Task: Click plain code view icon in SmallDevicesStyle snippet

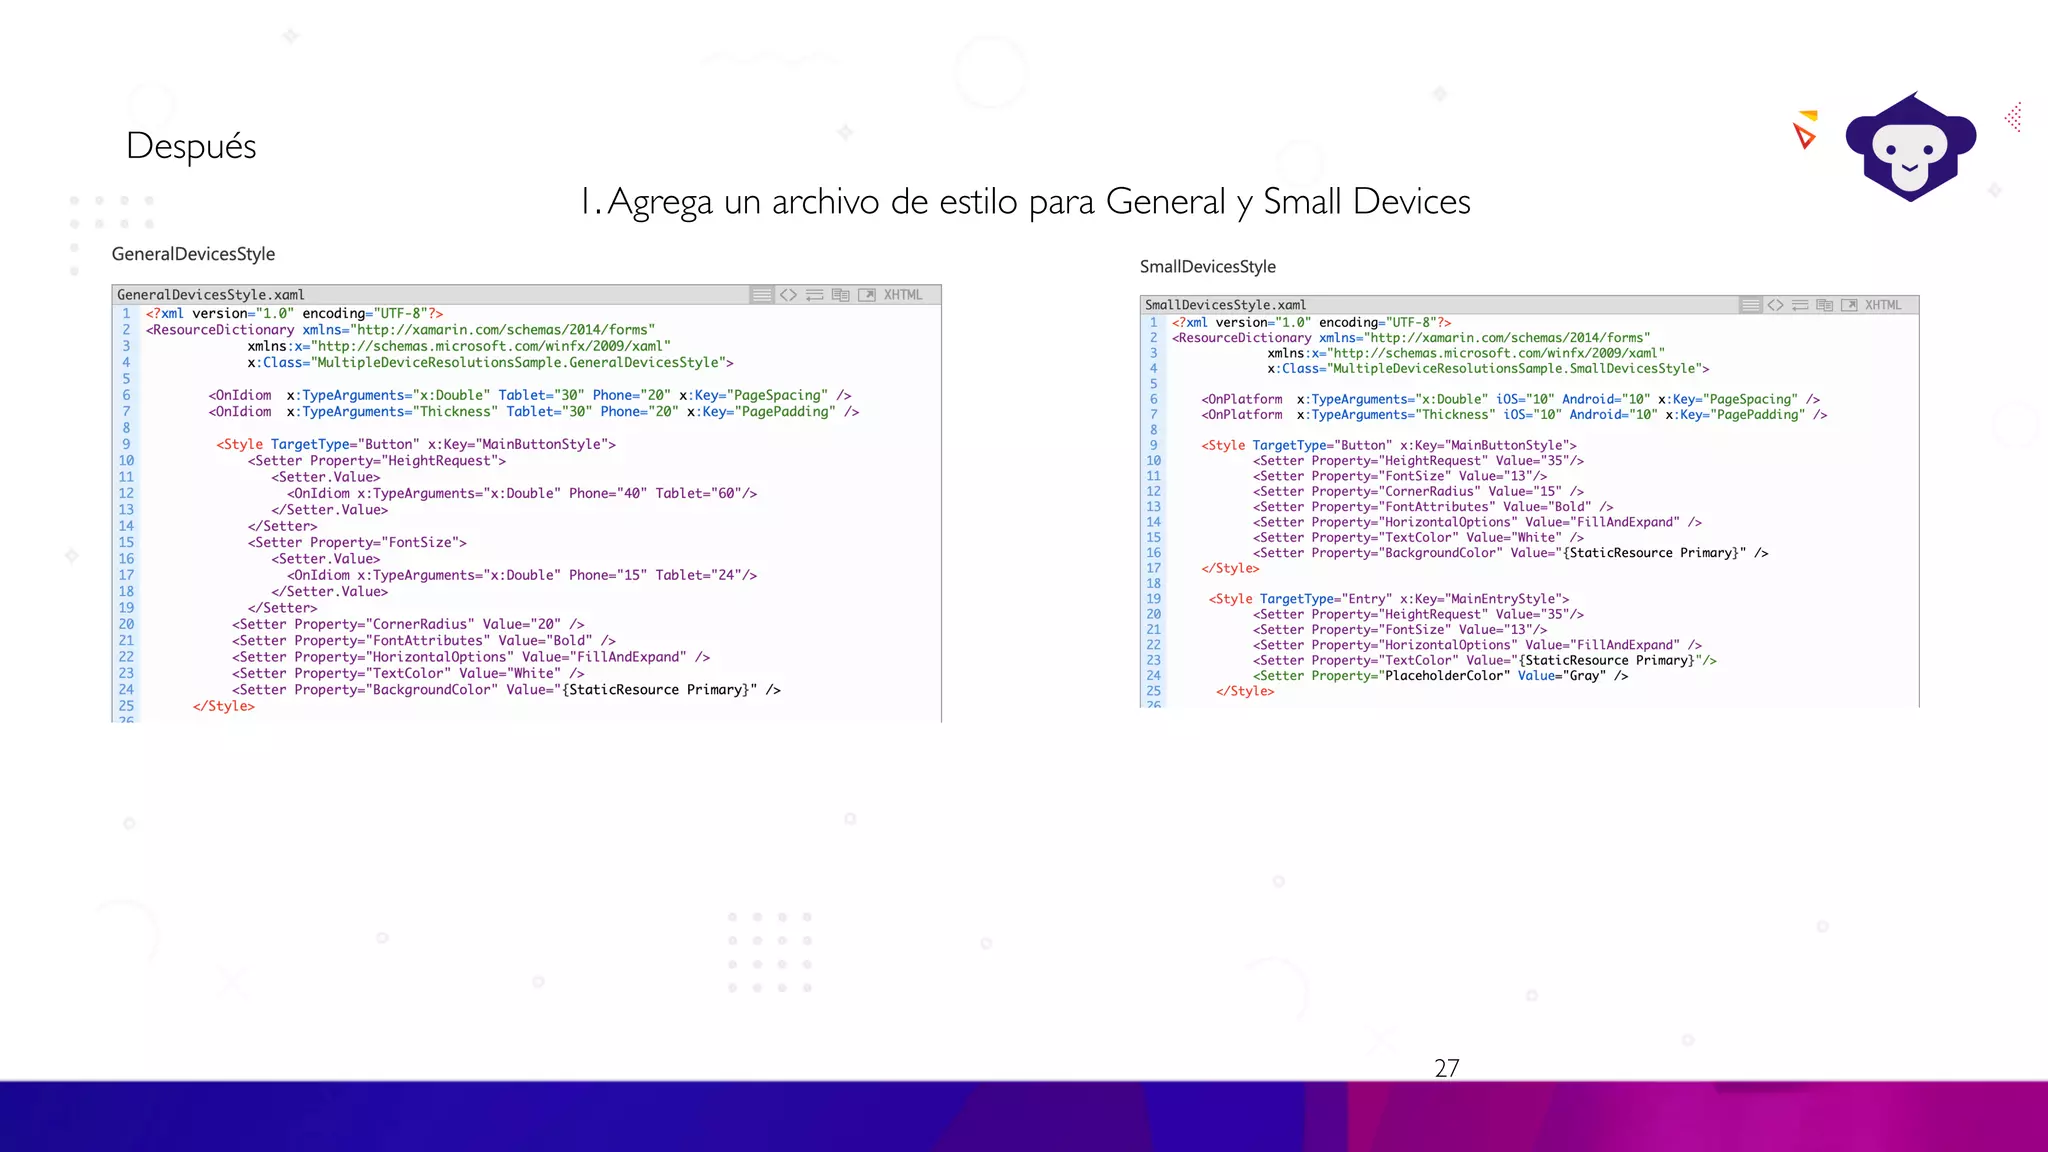Action: pyautogui.click(x=1775, y=305)
